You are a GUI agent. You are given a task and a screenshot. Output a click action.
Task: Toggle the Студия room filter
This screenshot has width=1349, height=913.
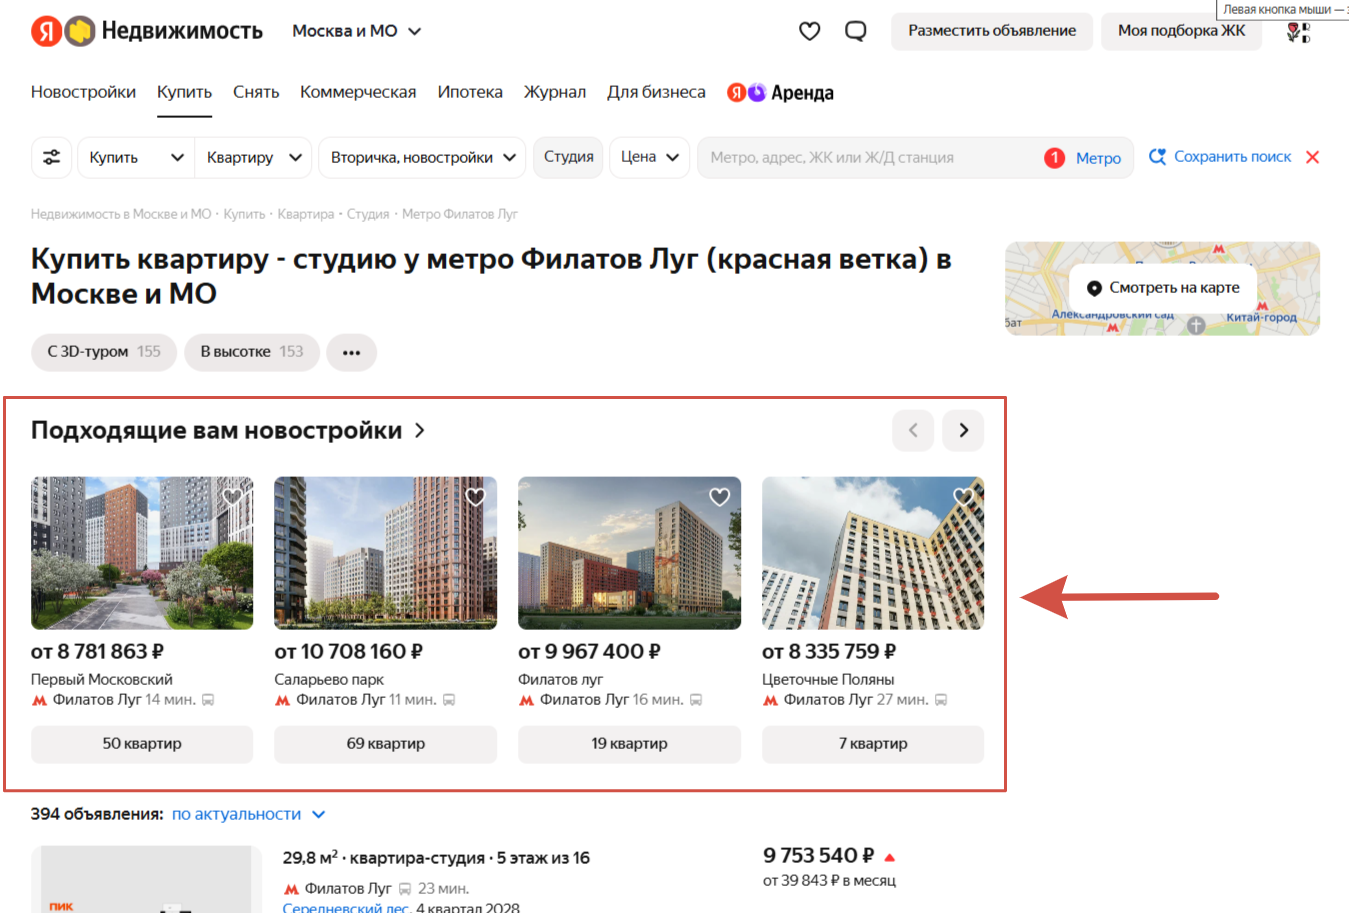pyautogui.click(x=568, y=157)
